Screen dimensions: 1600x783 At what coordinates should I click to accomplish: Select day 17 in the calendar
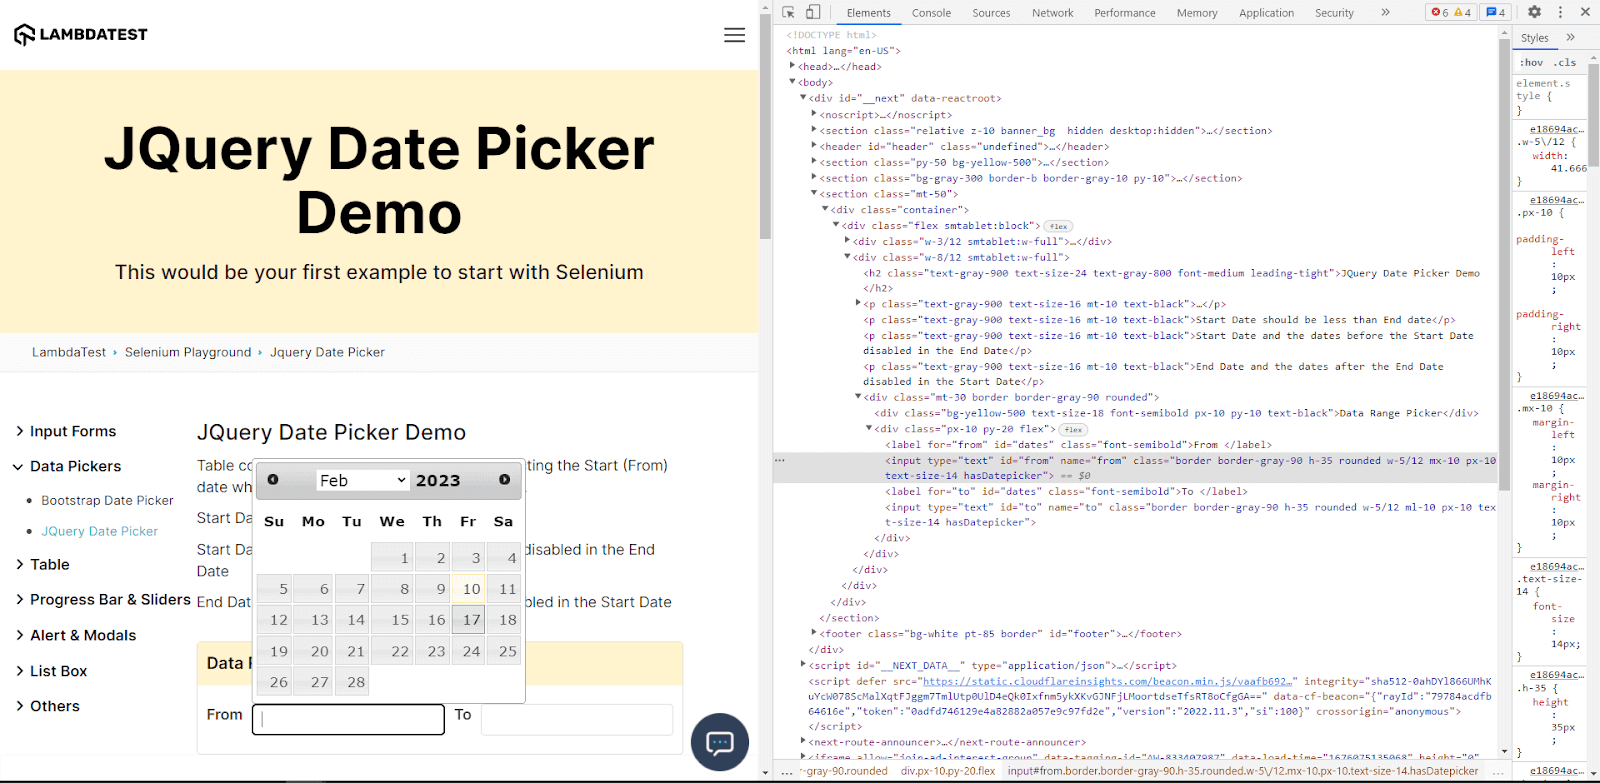(468, 620)
